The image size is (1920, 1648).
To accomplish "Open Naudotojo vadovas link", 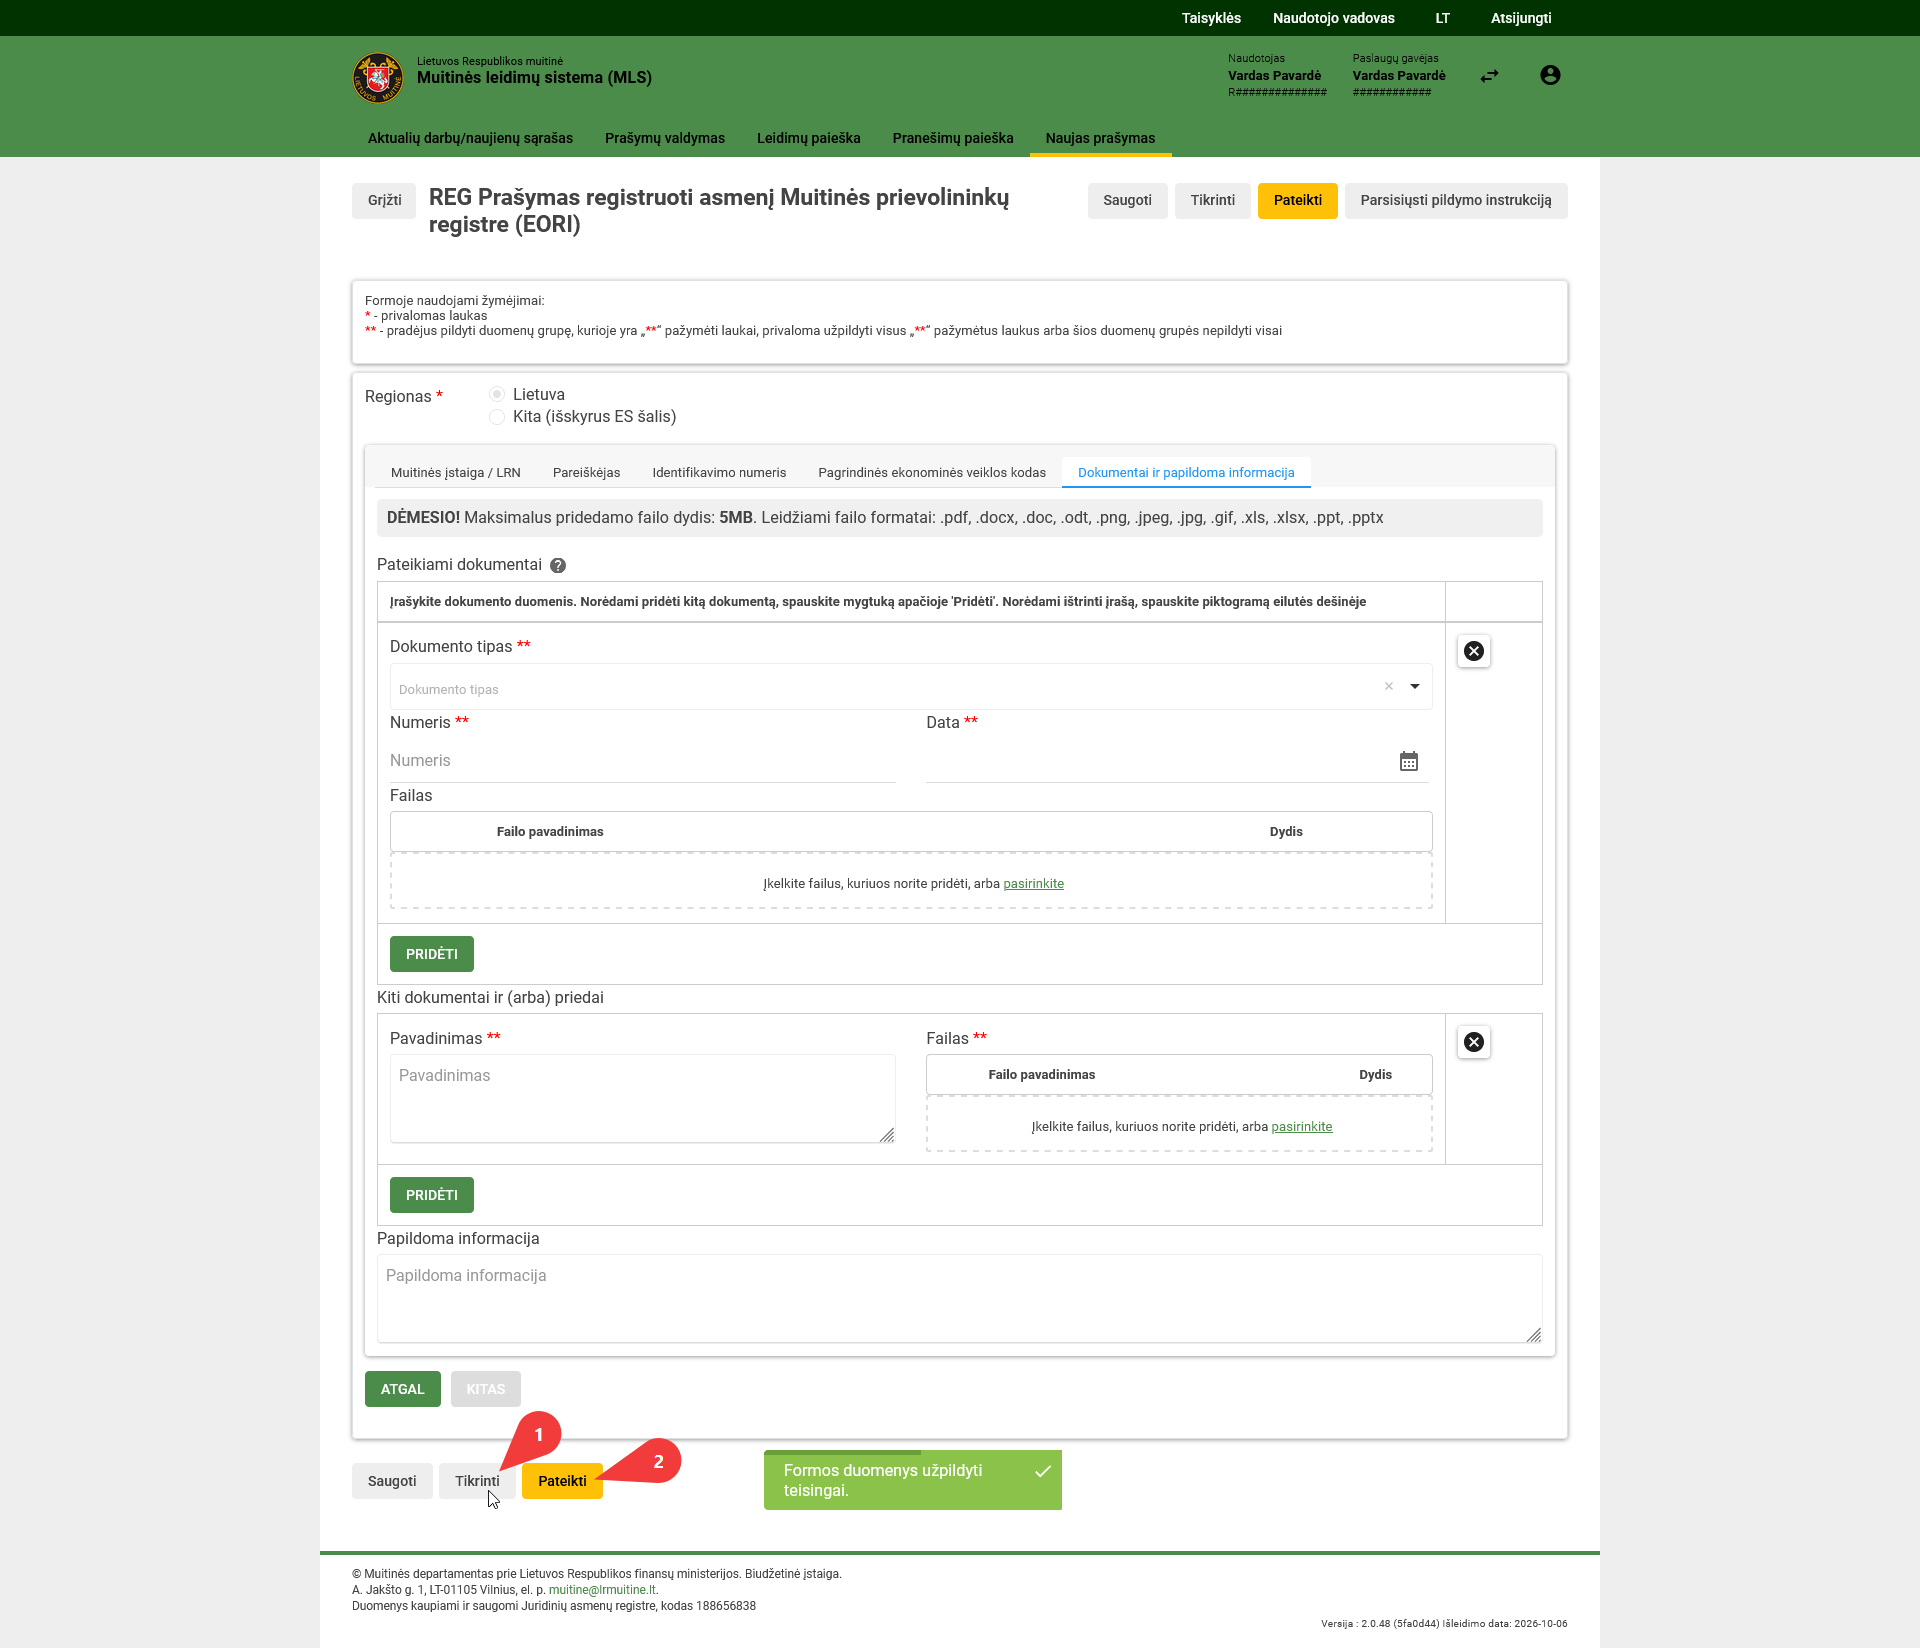I will tap(1333, 18).
